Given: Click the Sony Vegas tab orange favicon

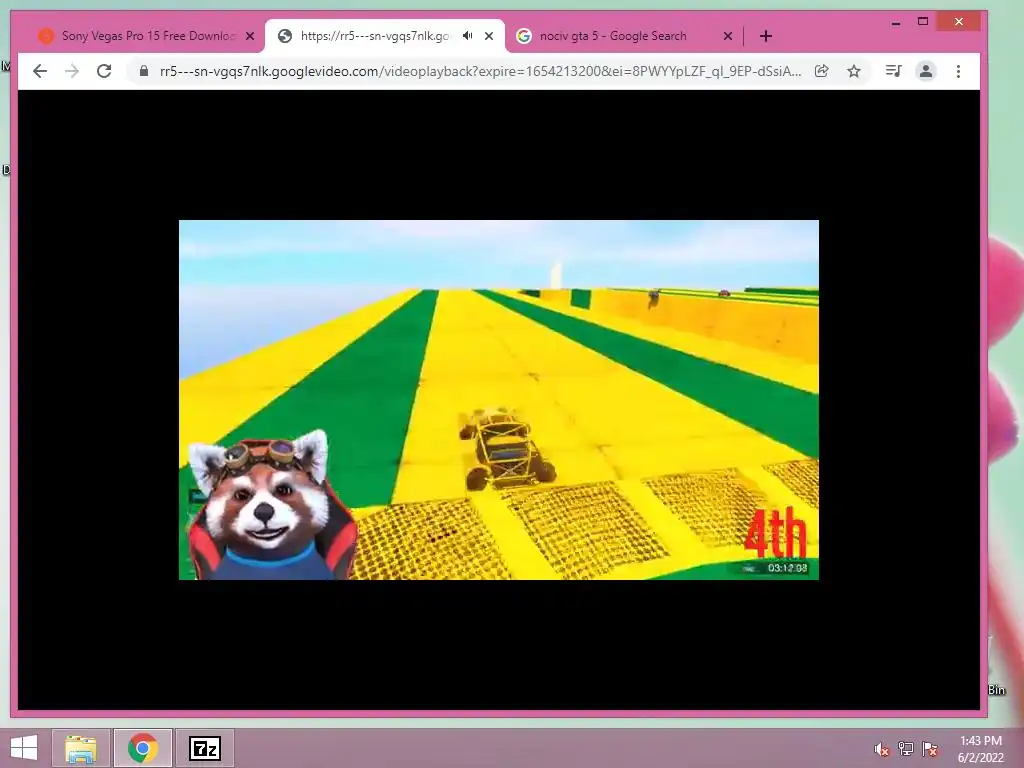Looking at the screenshot, I should click(46, 36).
